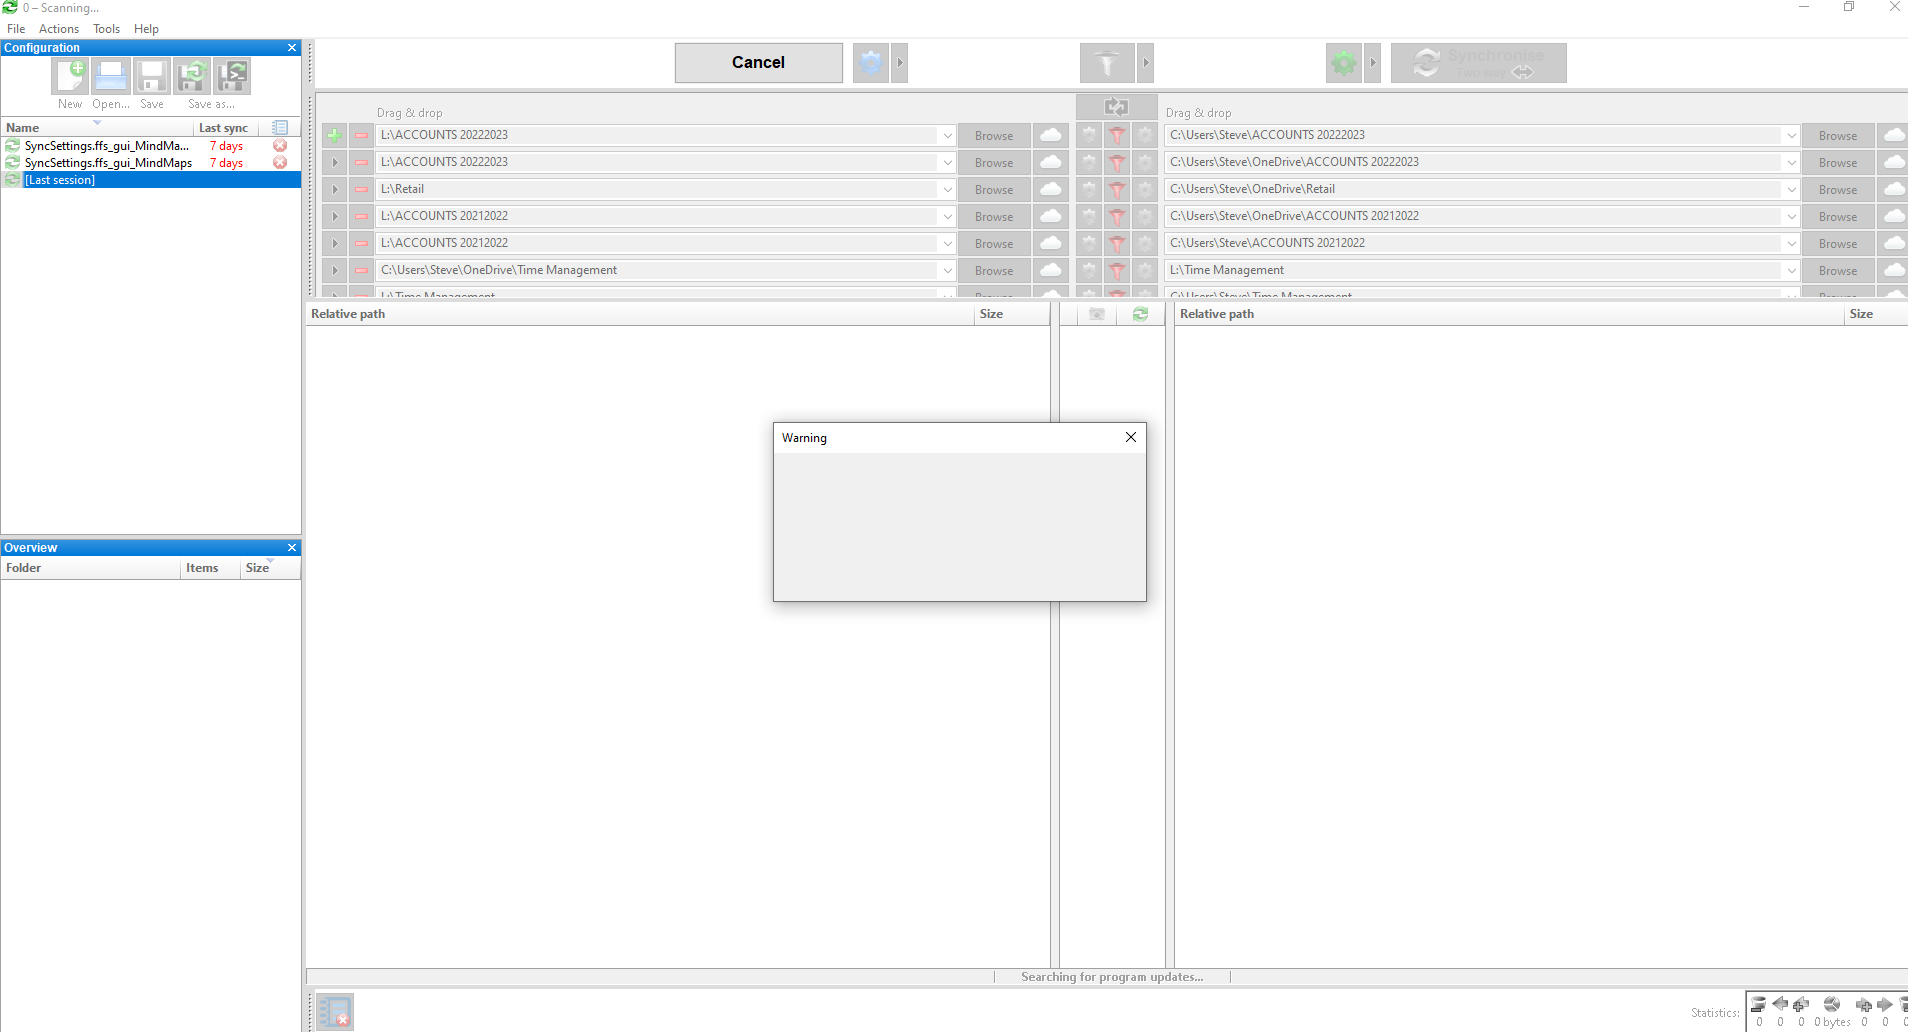
Task: Expand sync variant arrow beside green gear
Action: [1373, 63]
